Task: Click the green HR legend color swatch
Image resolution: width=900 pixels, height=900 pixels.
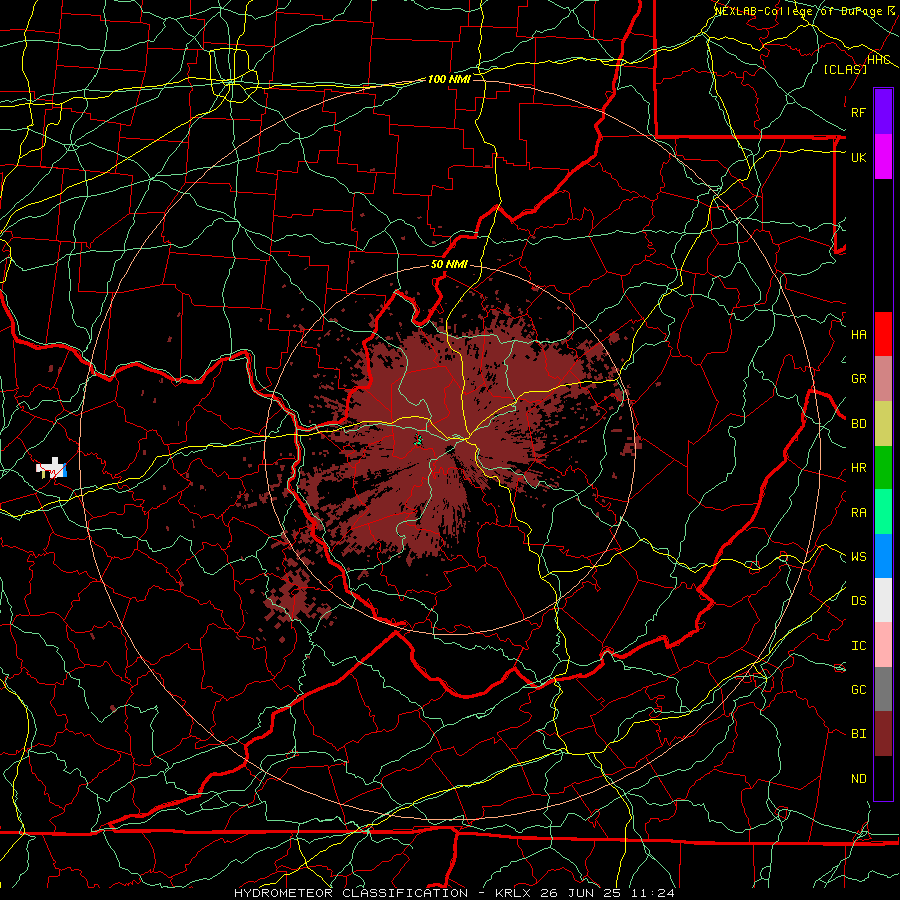Action: 883,467
